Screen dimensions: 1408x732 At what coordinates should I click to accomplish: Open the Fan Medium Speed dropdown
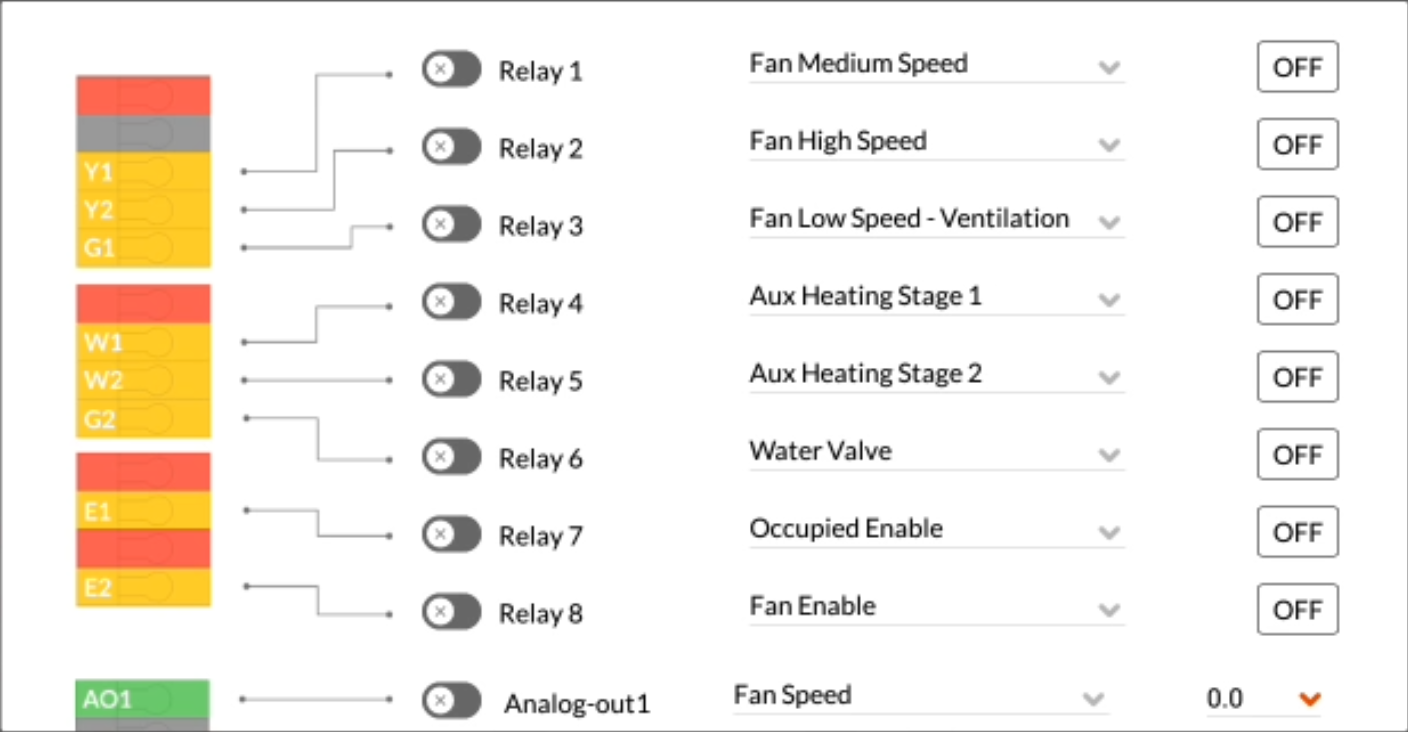coord(936,65)
